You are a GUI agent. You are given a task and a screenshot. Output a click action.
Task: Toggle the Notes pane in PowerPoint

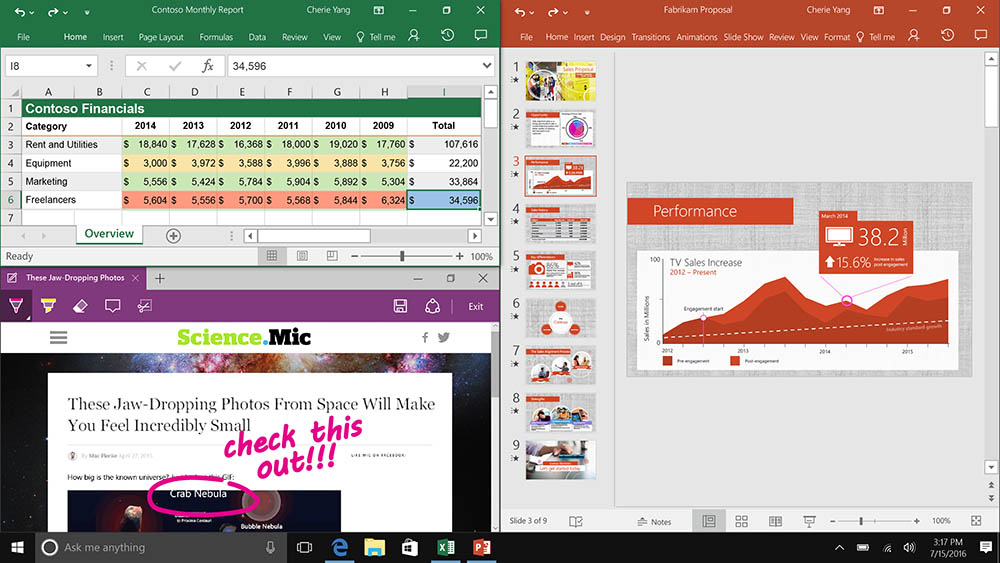pyautogui.click(x=654, y=521)
